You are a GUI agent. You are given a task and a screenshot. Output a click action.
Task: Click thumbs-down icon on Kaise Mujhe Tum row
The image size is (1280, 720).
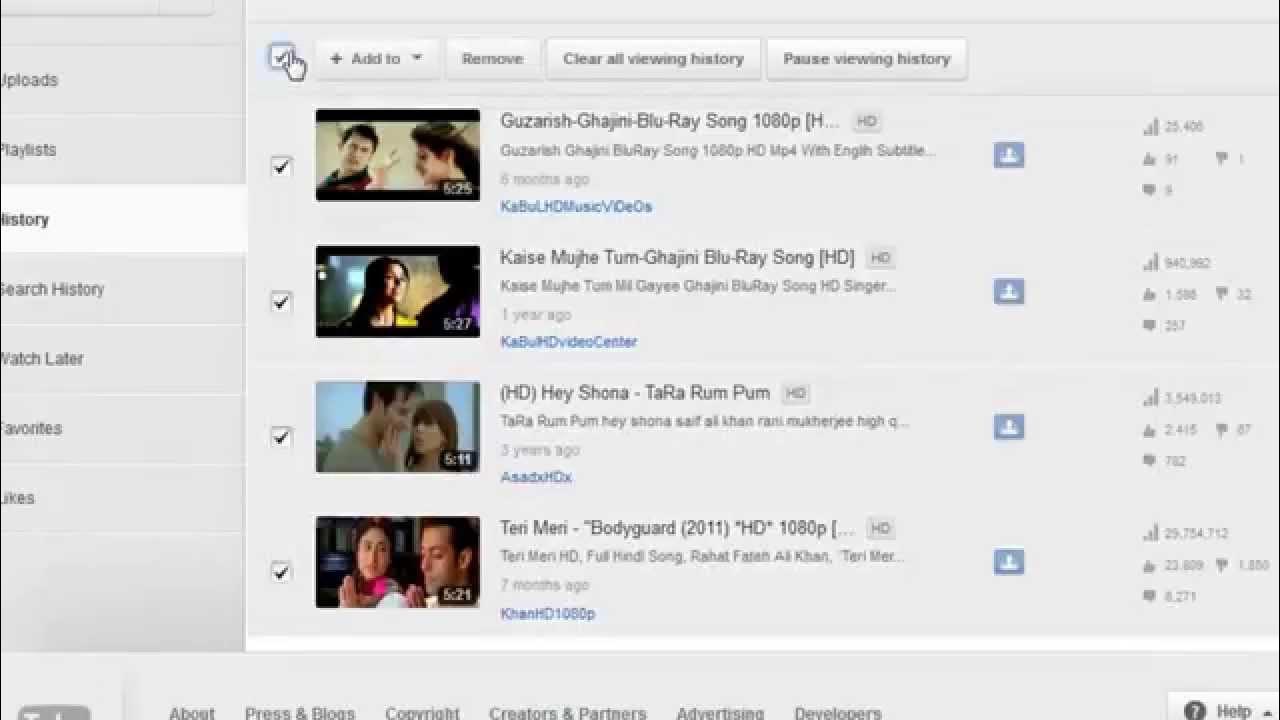tap(1222, 294)
